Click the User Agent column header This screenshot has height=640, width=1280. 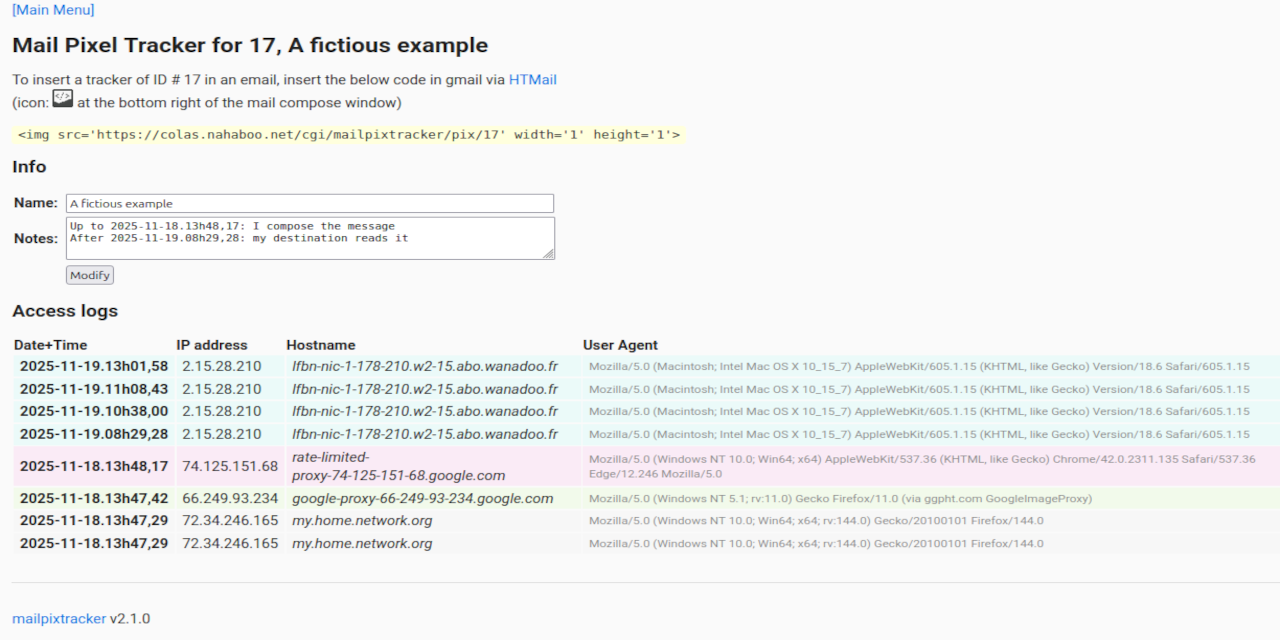pyautogui.click(x=620, y=345)
